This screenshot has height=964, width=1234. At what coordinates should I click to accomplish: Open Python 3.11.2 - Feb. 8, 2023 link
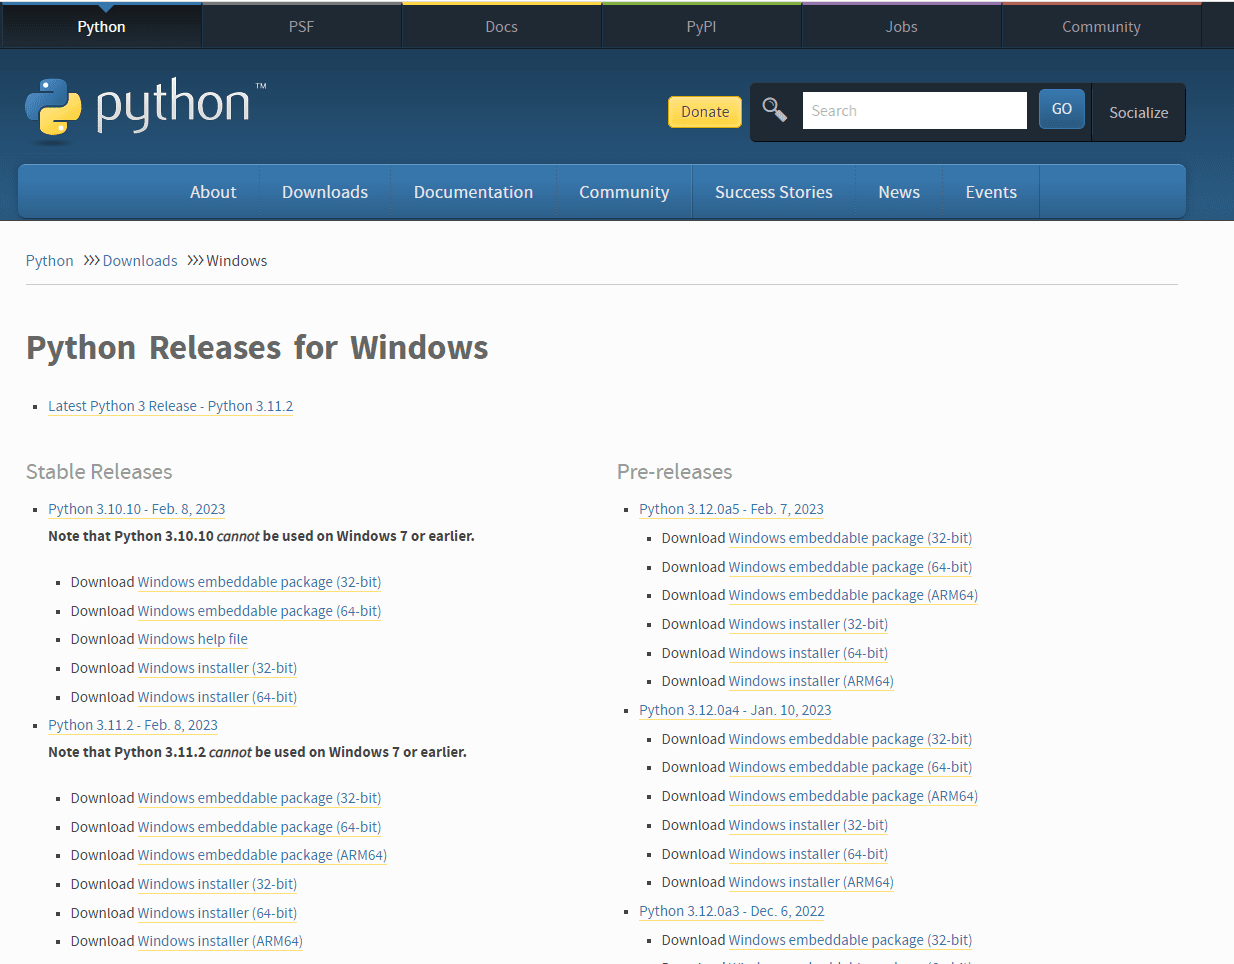pyautogui.click(x=133, y=725)
